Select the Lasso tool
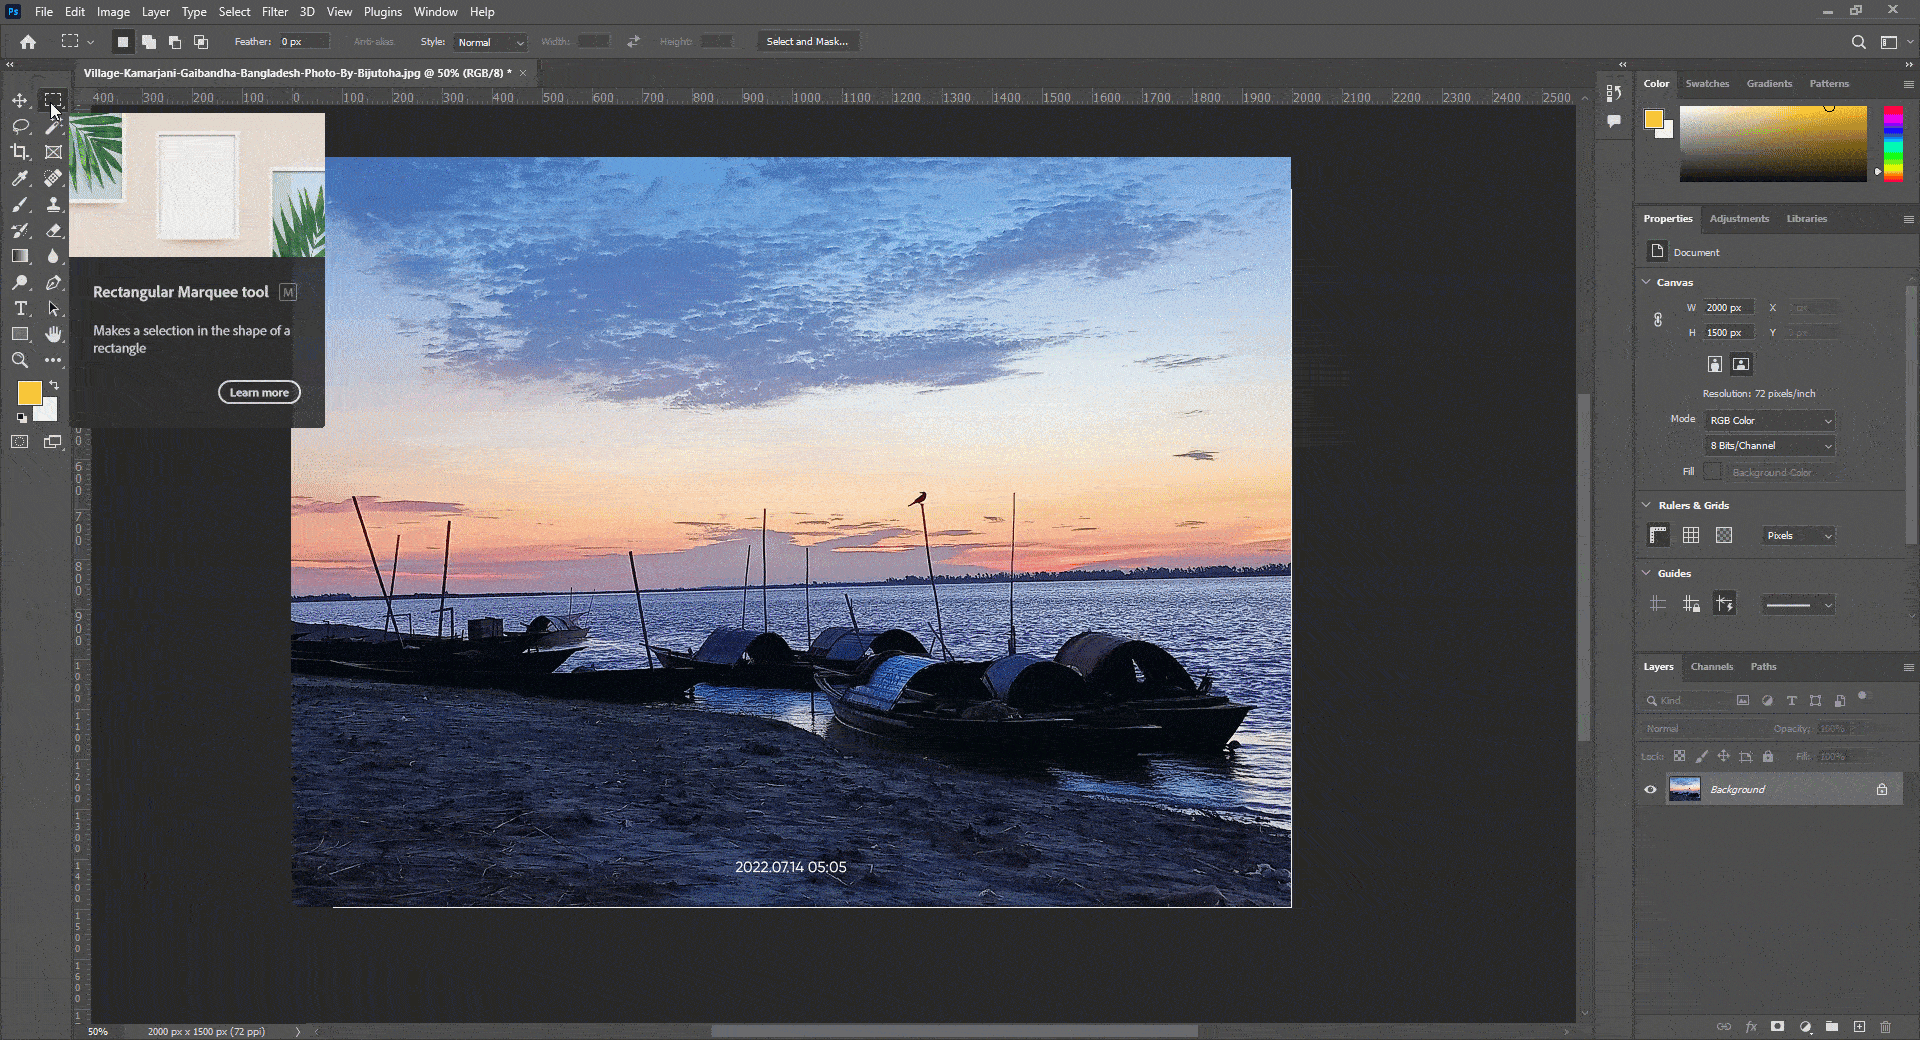1920x1040 pixels. pos(20,126)
